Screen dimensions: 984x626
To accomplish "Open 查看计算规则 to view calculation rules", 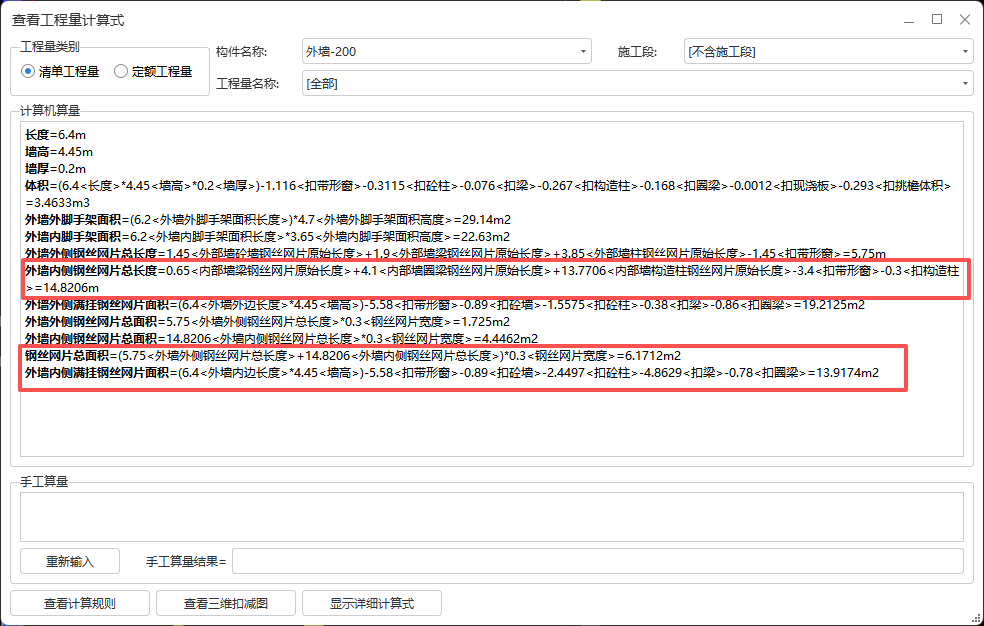I will point(80,603).
